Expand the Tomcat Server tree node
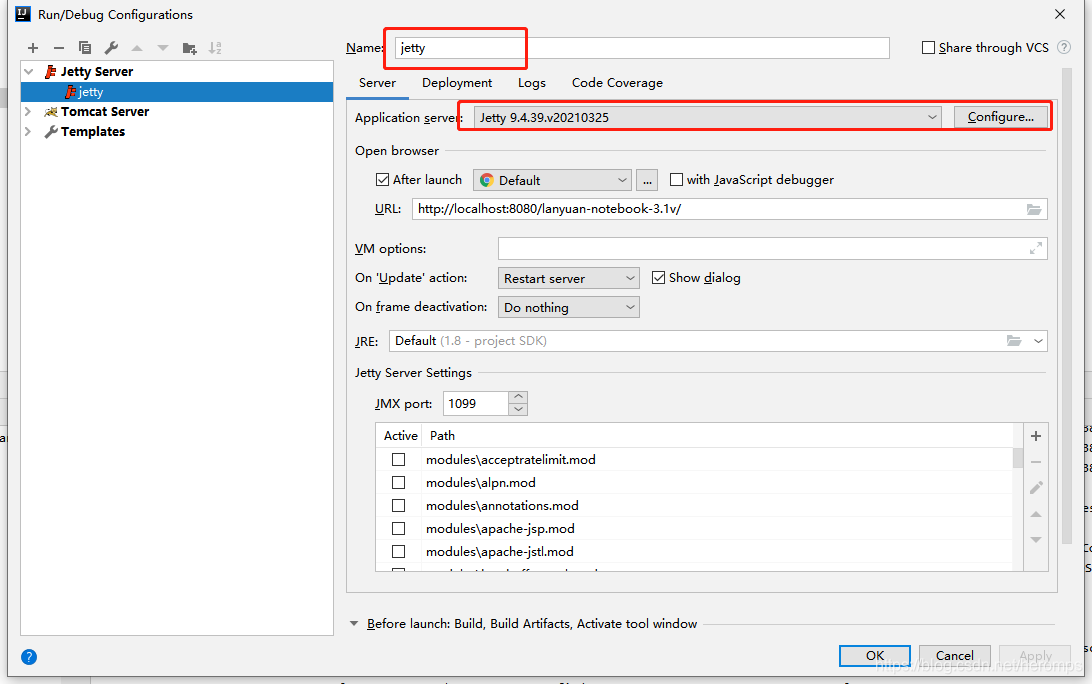The height and width of the screenshot is (684, 1092). [28, 111]
